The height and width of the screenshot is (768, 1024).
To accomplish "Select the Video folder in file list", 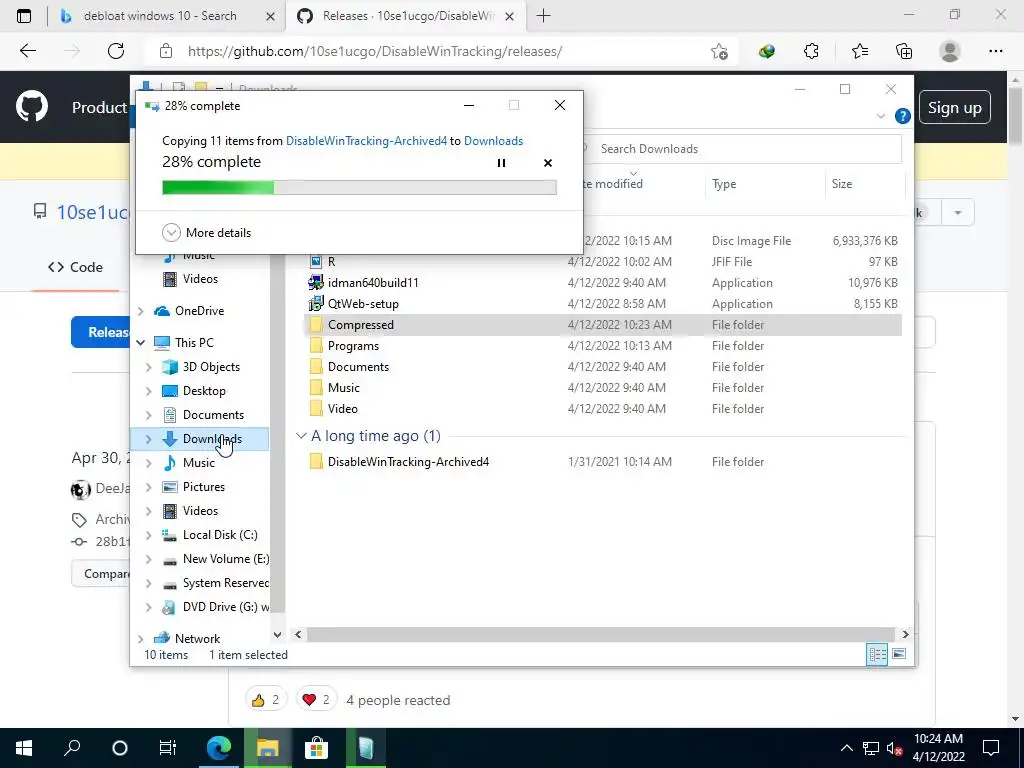I will pos(342,409).
